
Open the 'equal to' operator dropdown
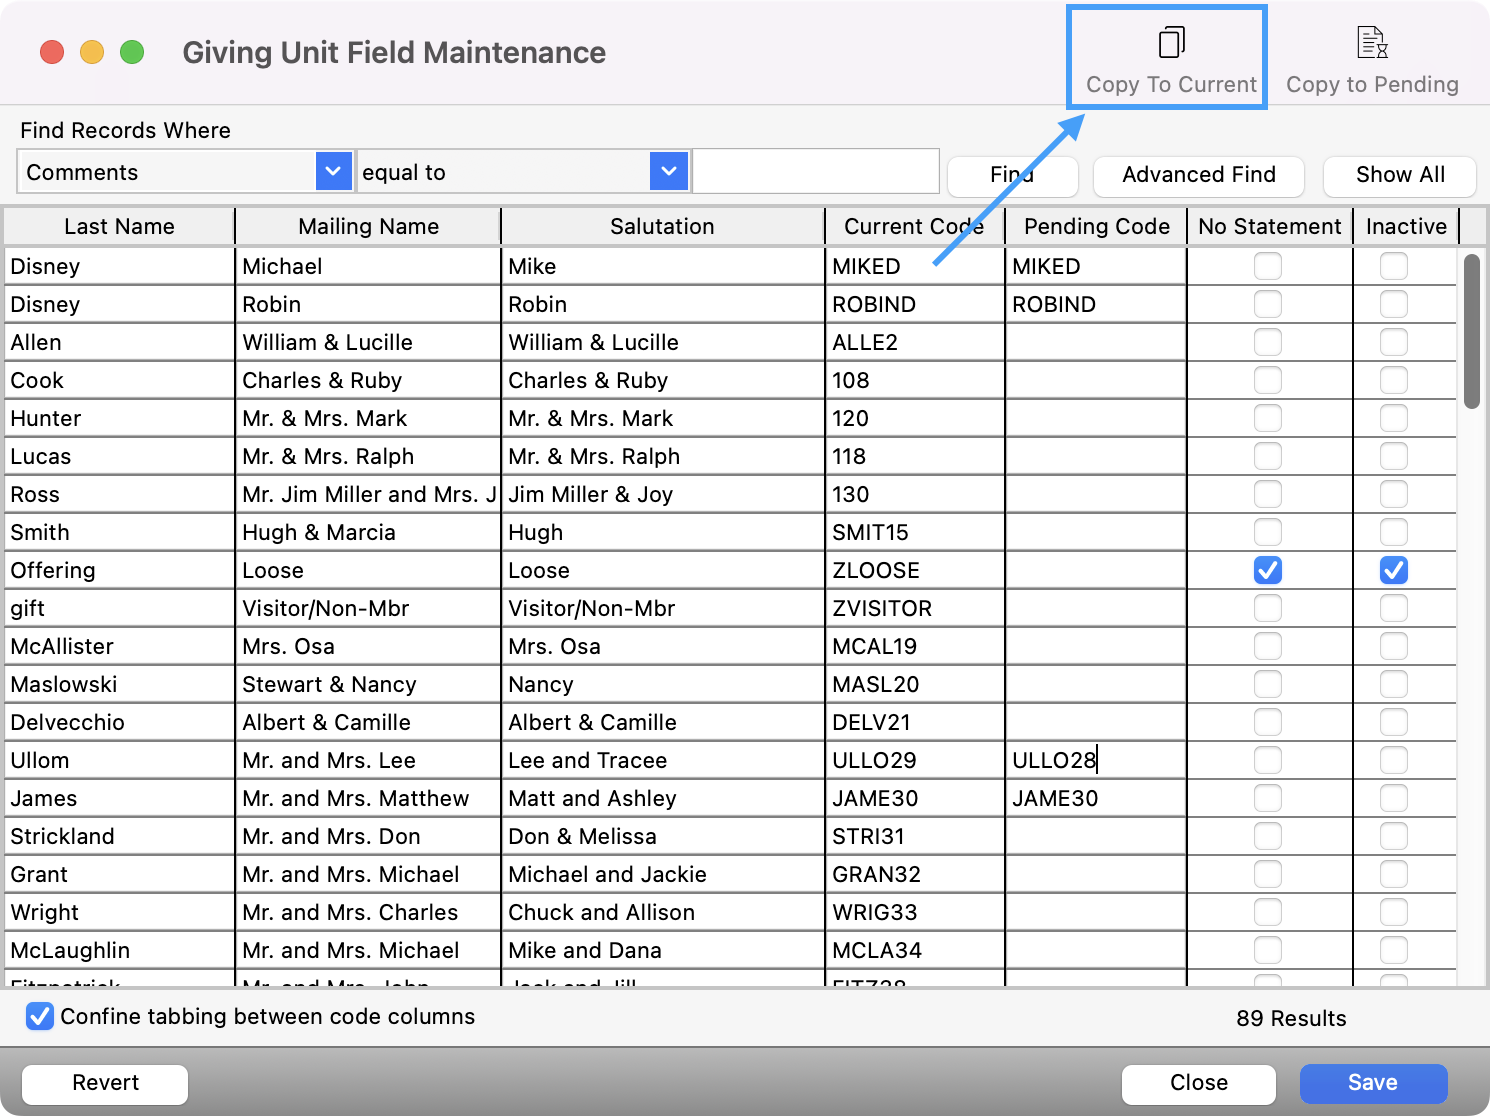[668, 172]
